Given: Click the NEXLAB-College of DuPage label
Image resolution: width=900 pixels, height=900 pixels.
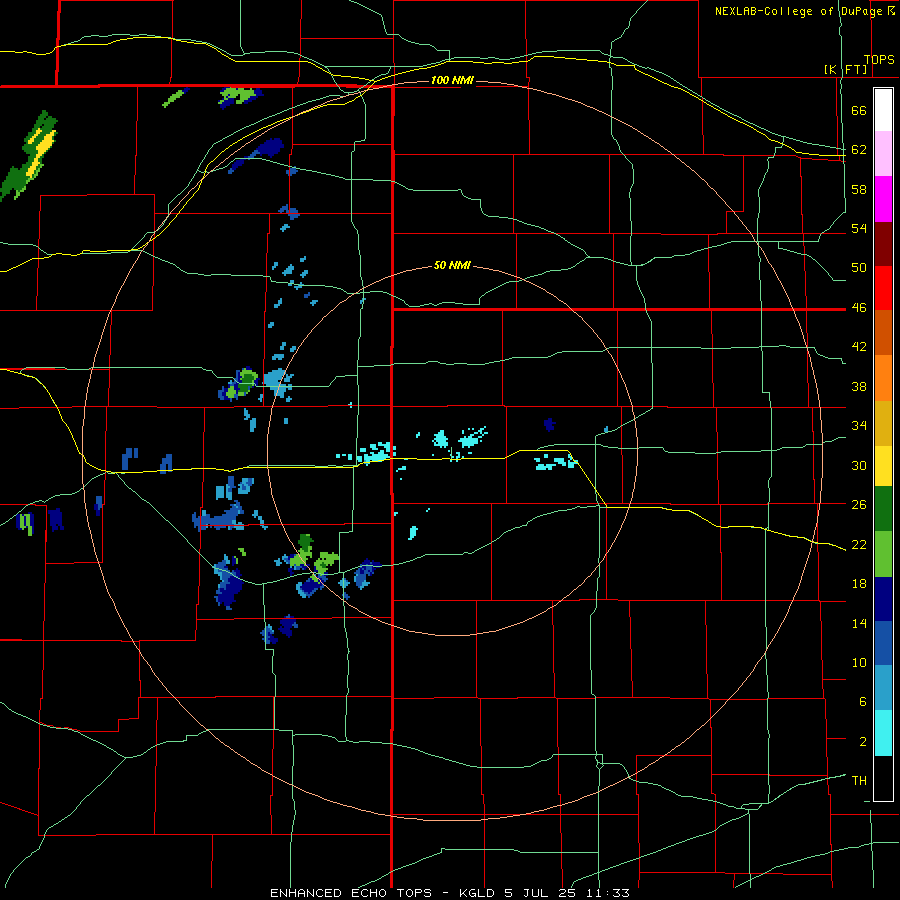Looking at the screenshot, I should click(x=799, y=11).
